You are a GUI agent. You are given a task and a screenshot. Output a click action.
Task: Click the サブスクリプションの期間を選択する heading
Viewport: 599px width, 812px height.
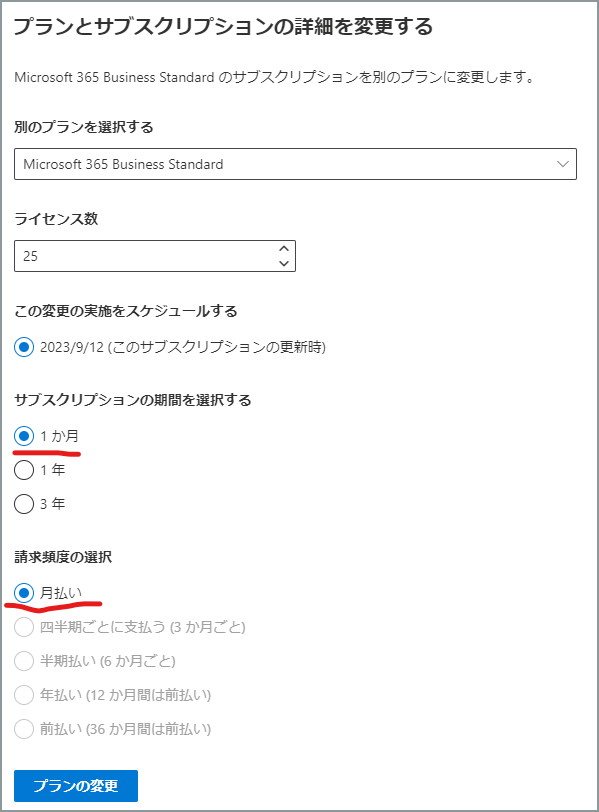[133, 400]
